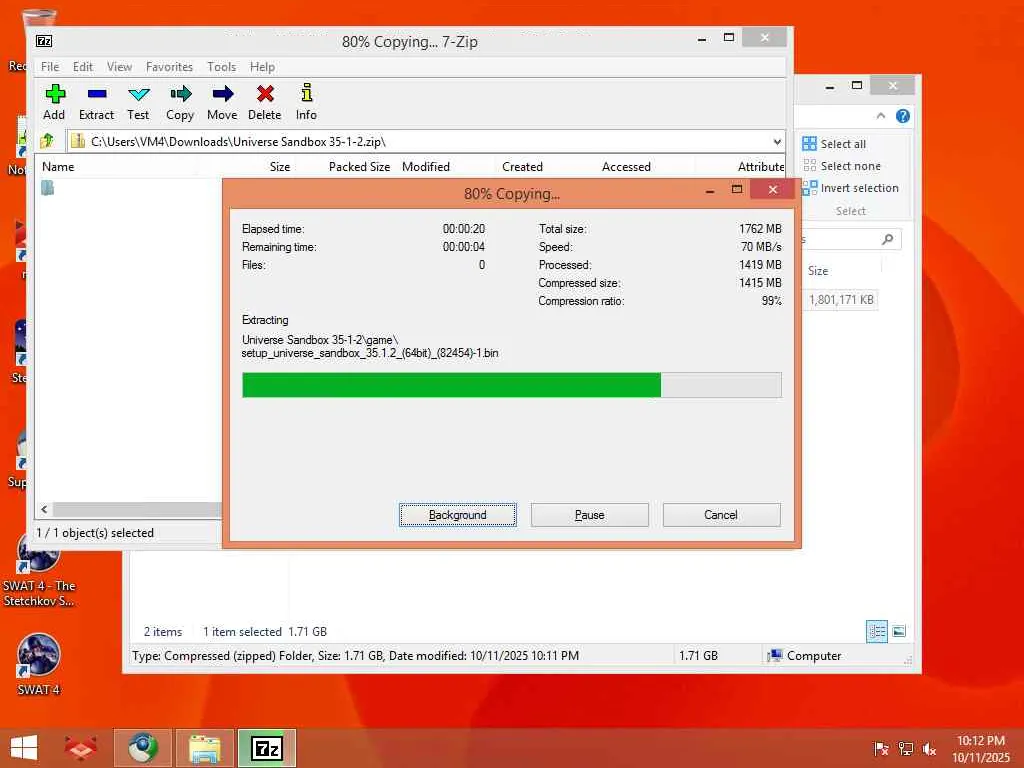Click Invert selection in Explorer
The height and width of the screenshot is (768, 1024).
click(850, 188)
